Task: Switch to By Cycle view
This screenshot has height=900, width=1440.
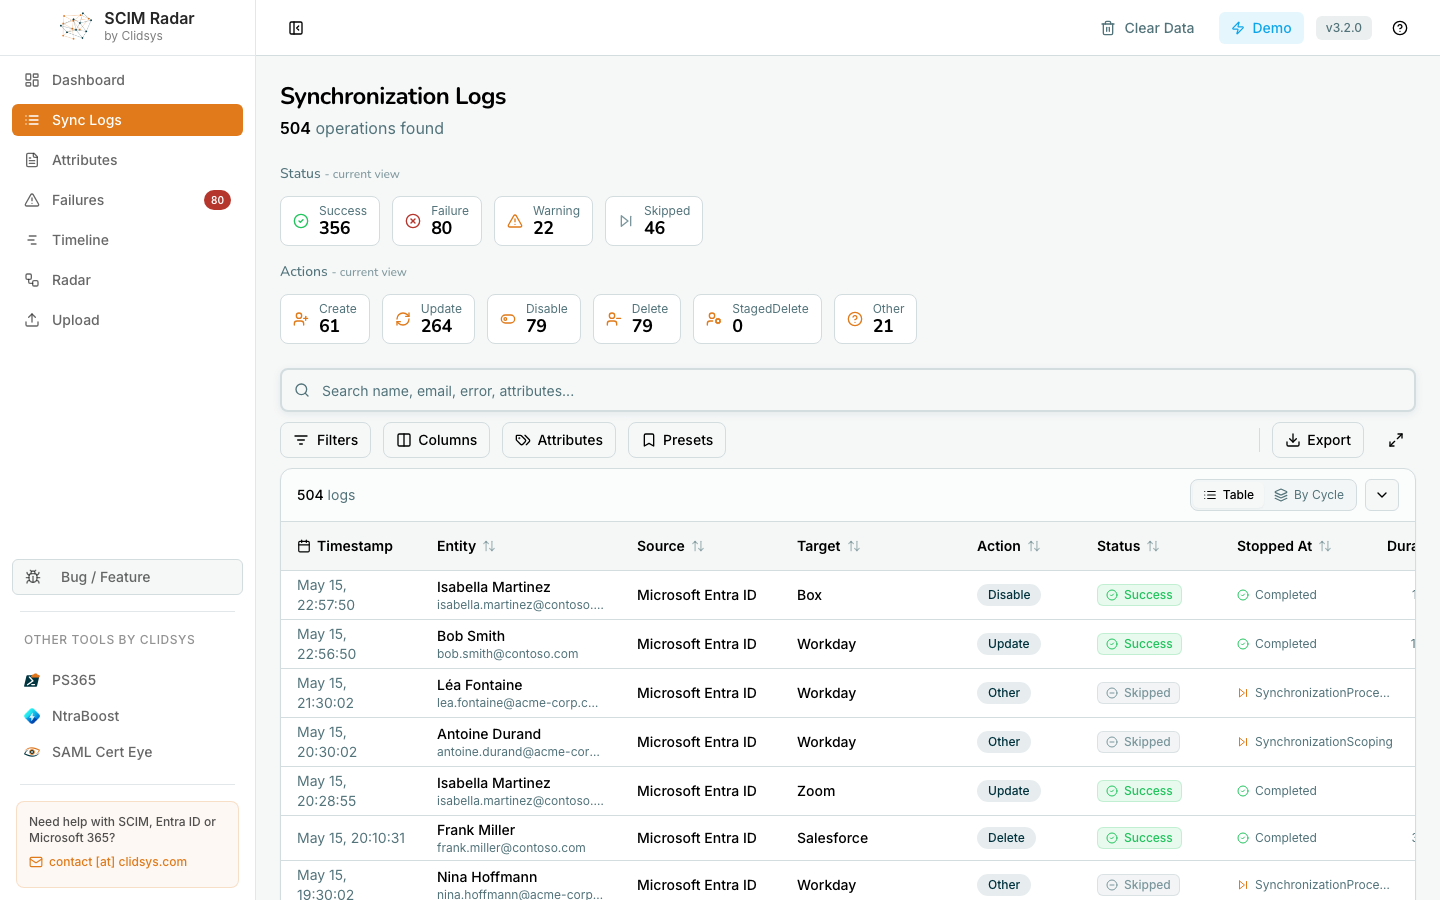Action: tap(1309, 495)
